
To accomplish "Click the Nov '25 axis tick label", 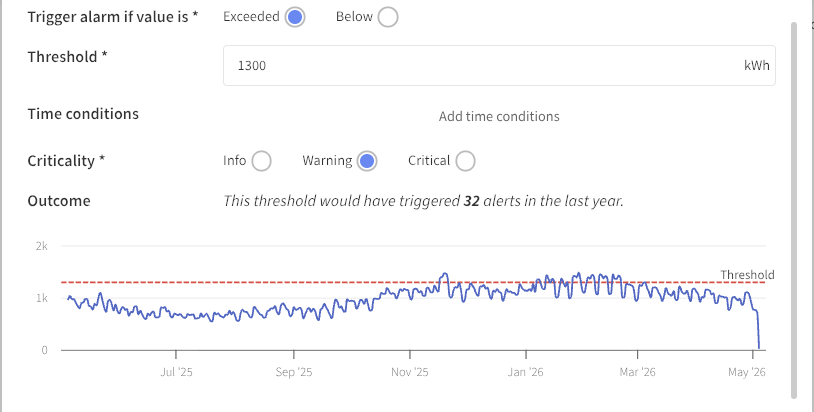I will pos(410,372).
